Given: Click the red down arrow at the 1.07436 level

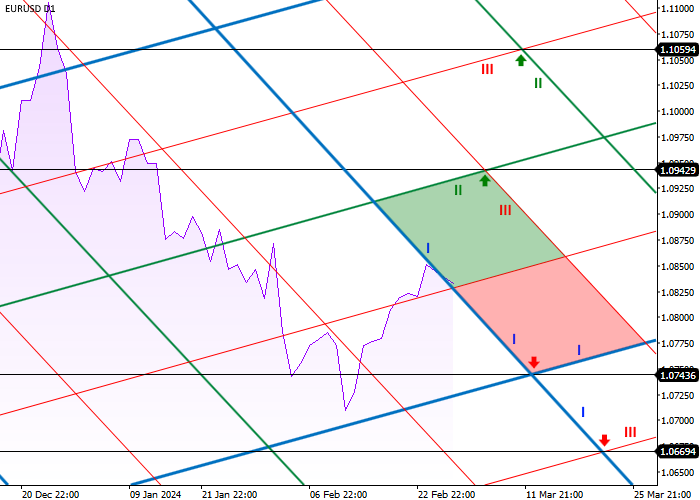Looking at the screenshot, I should coord(533,362).
